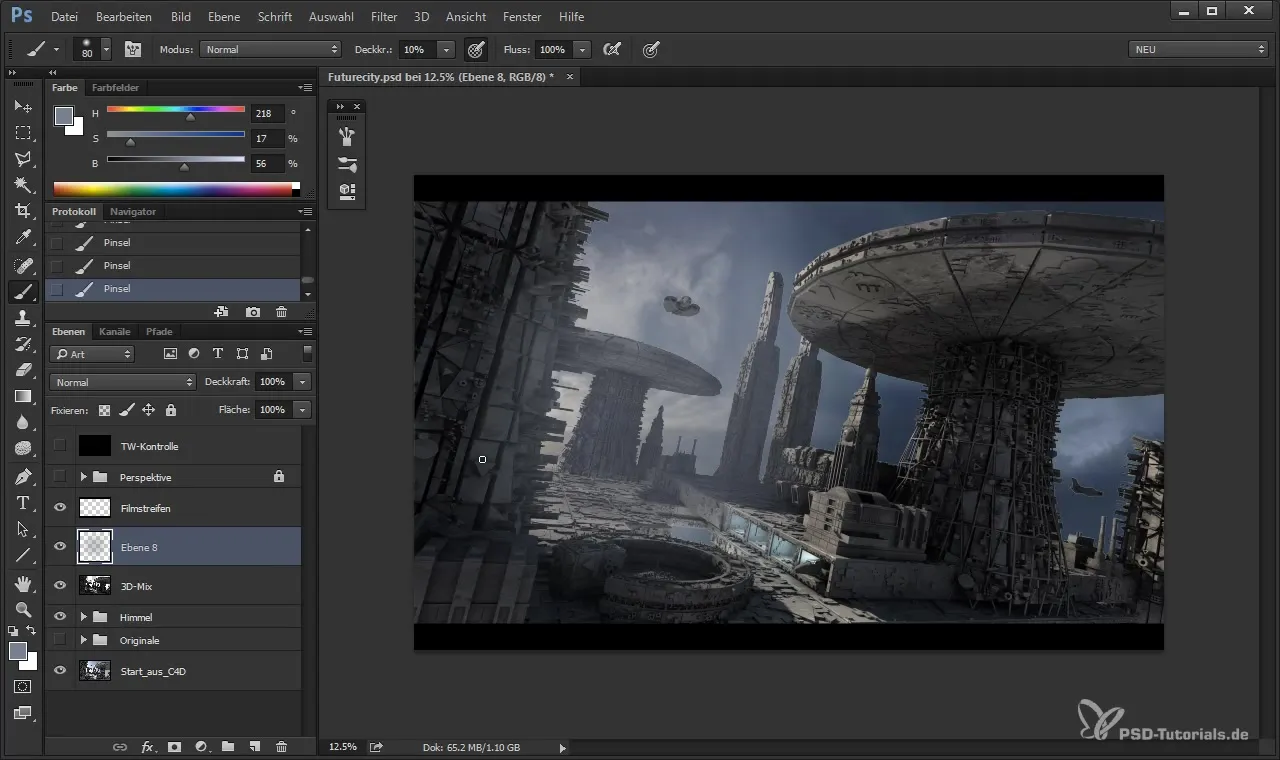Open layer styles fx button
The height and width of the screenshot is (760, 1280).
pyautogui.click(x=147, y=746)
